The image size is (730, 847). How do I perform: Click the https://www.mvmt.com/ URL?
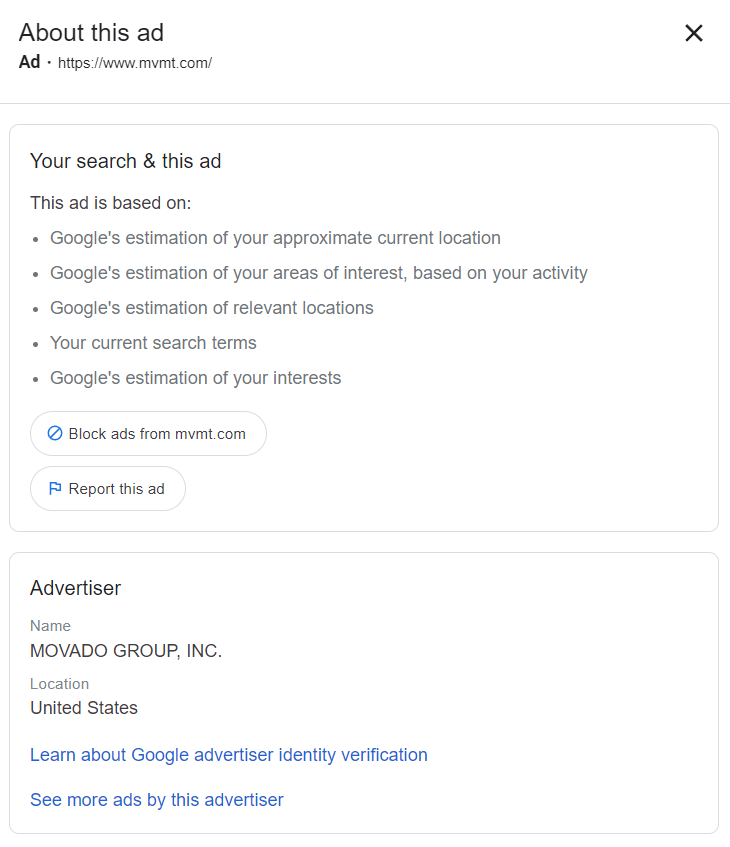pyautogui.click(x=135, y=63)
